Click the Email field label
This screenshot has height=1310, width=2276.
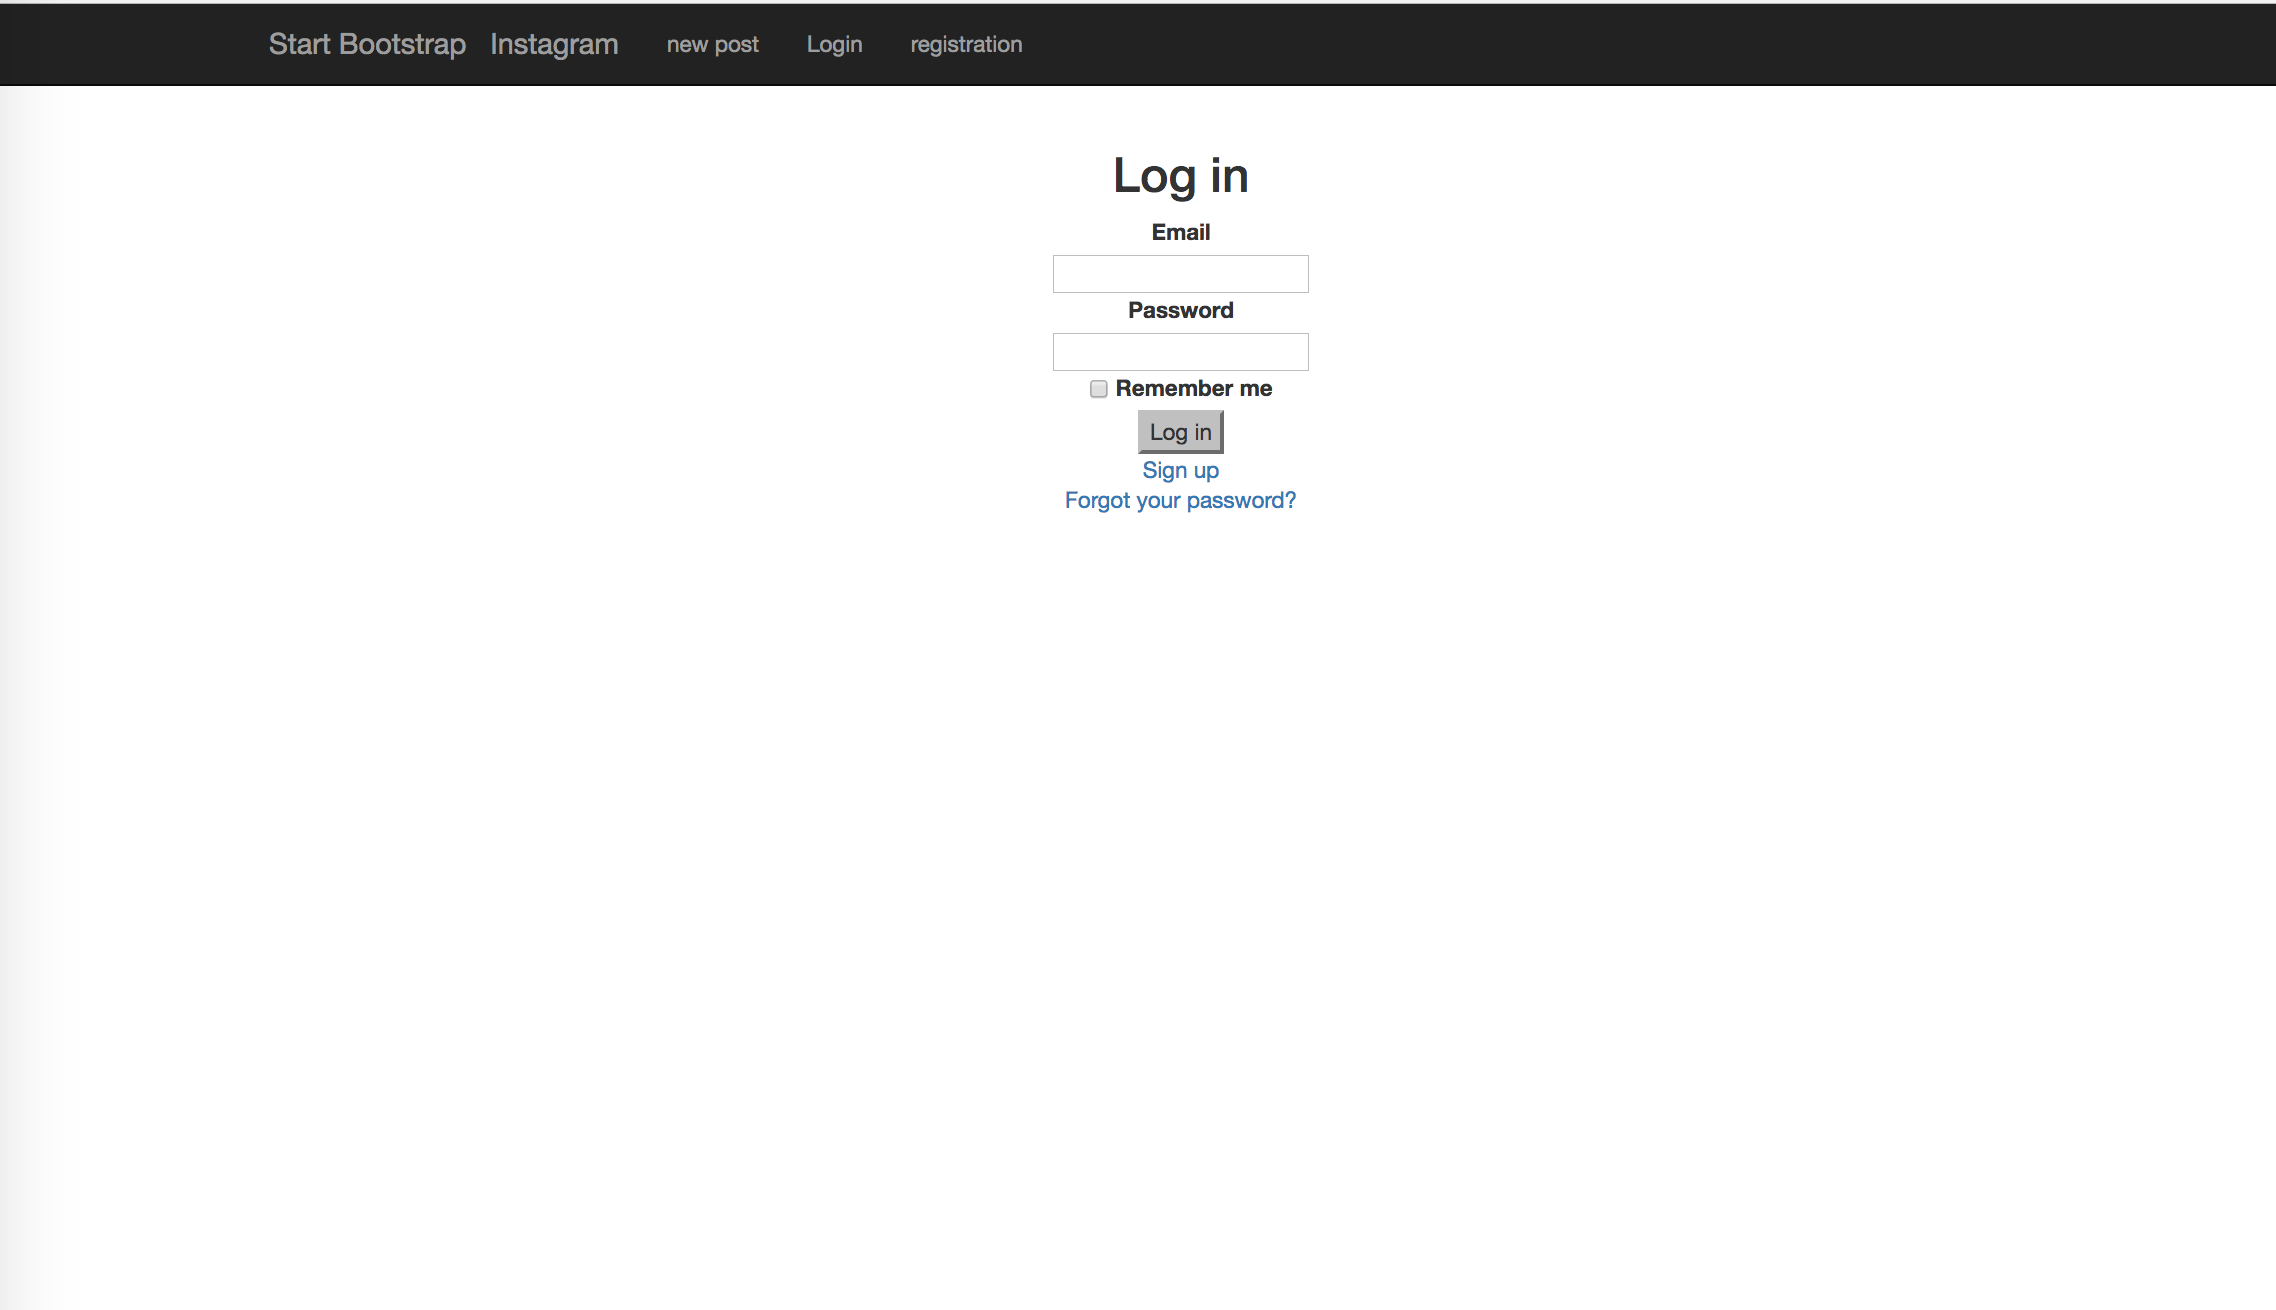click(x=1180, y=231)
